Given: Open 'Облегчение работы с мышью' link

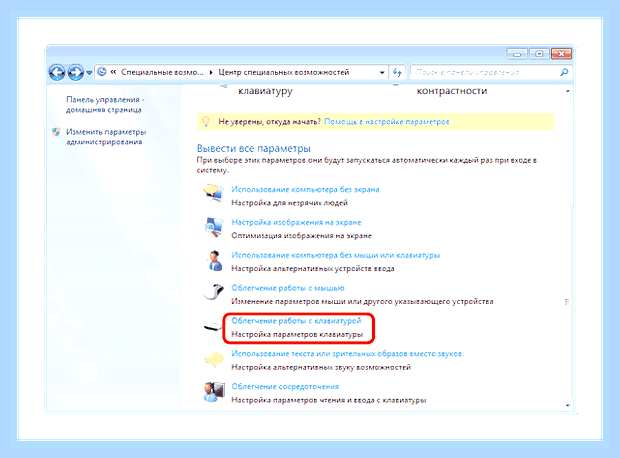Looking at the screenshot, I should pos(288,288).
